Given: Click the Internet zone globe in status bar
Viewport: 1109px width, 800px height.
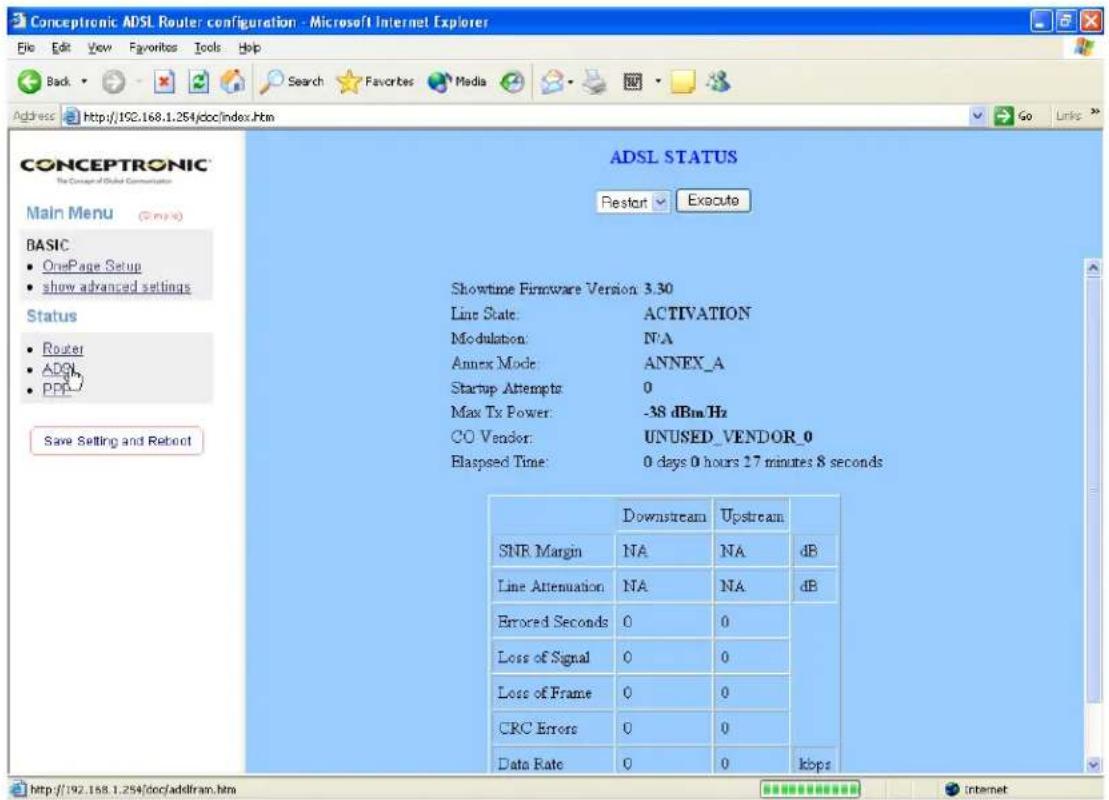Looking at the screenshot, I should pos(952,789).
